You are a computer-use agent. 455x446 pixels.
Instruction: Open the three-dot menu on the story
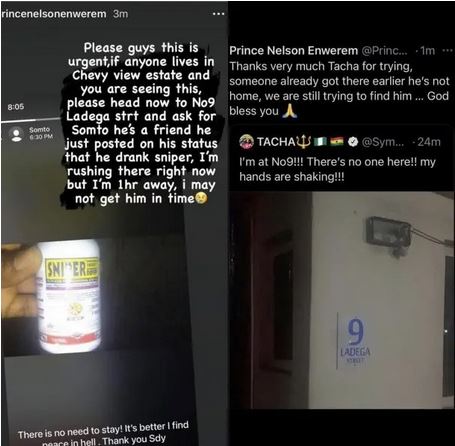(218, 14)
